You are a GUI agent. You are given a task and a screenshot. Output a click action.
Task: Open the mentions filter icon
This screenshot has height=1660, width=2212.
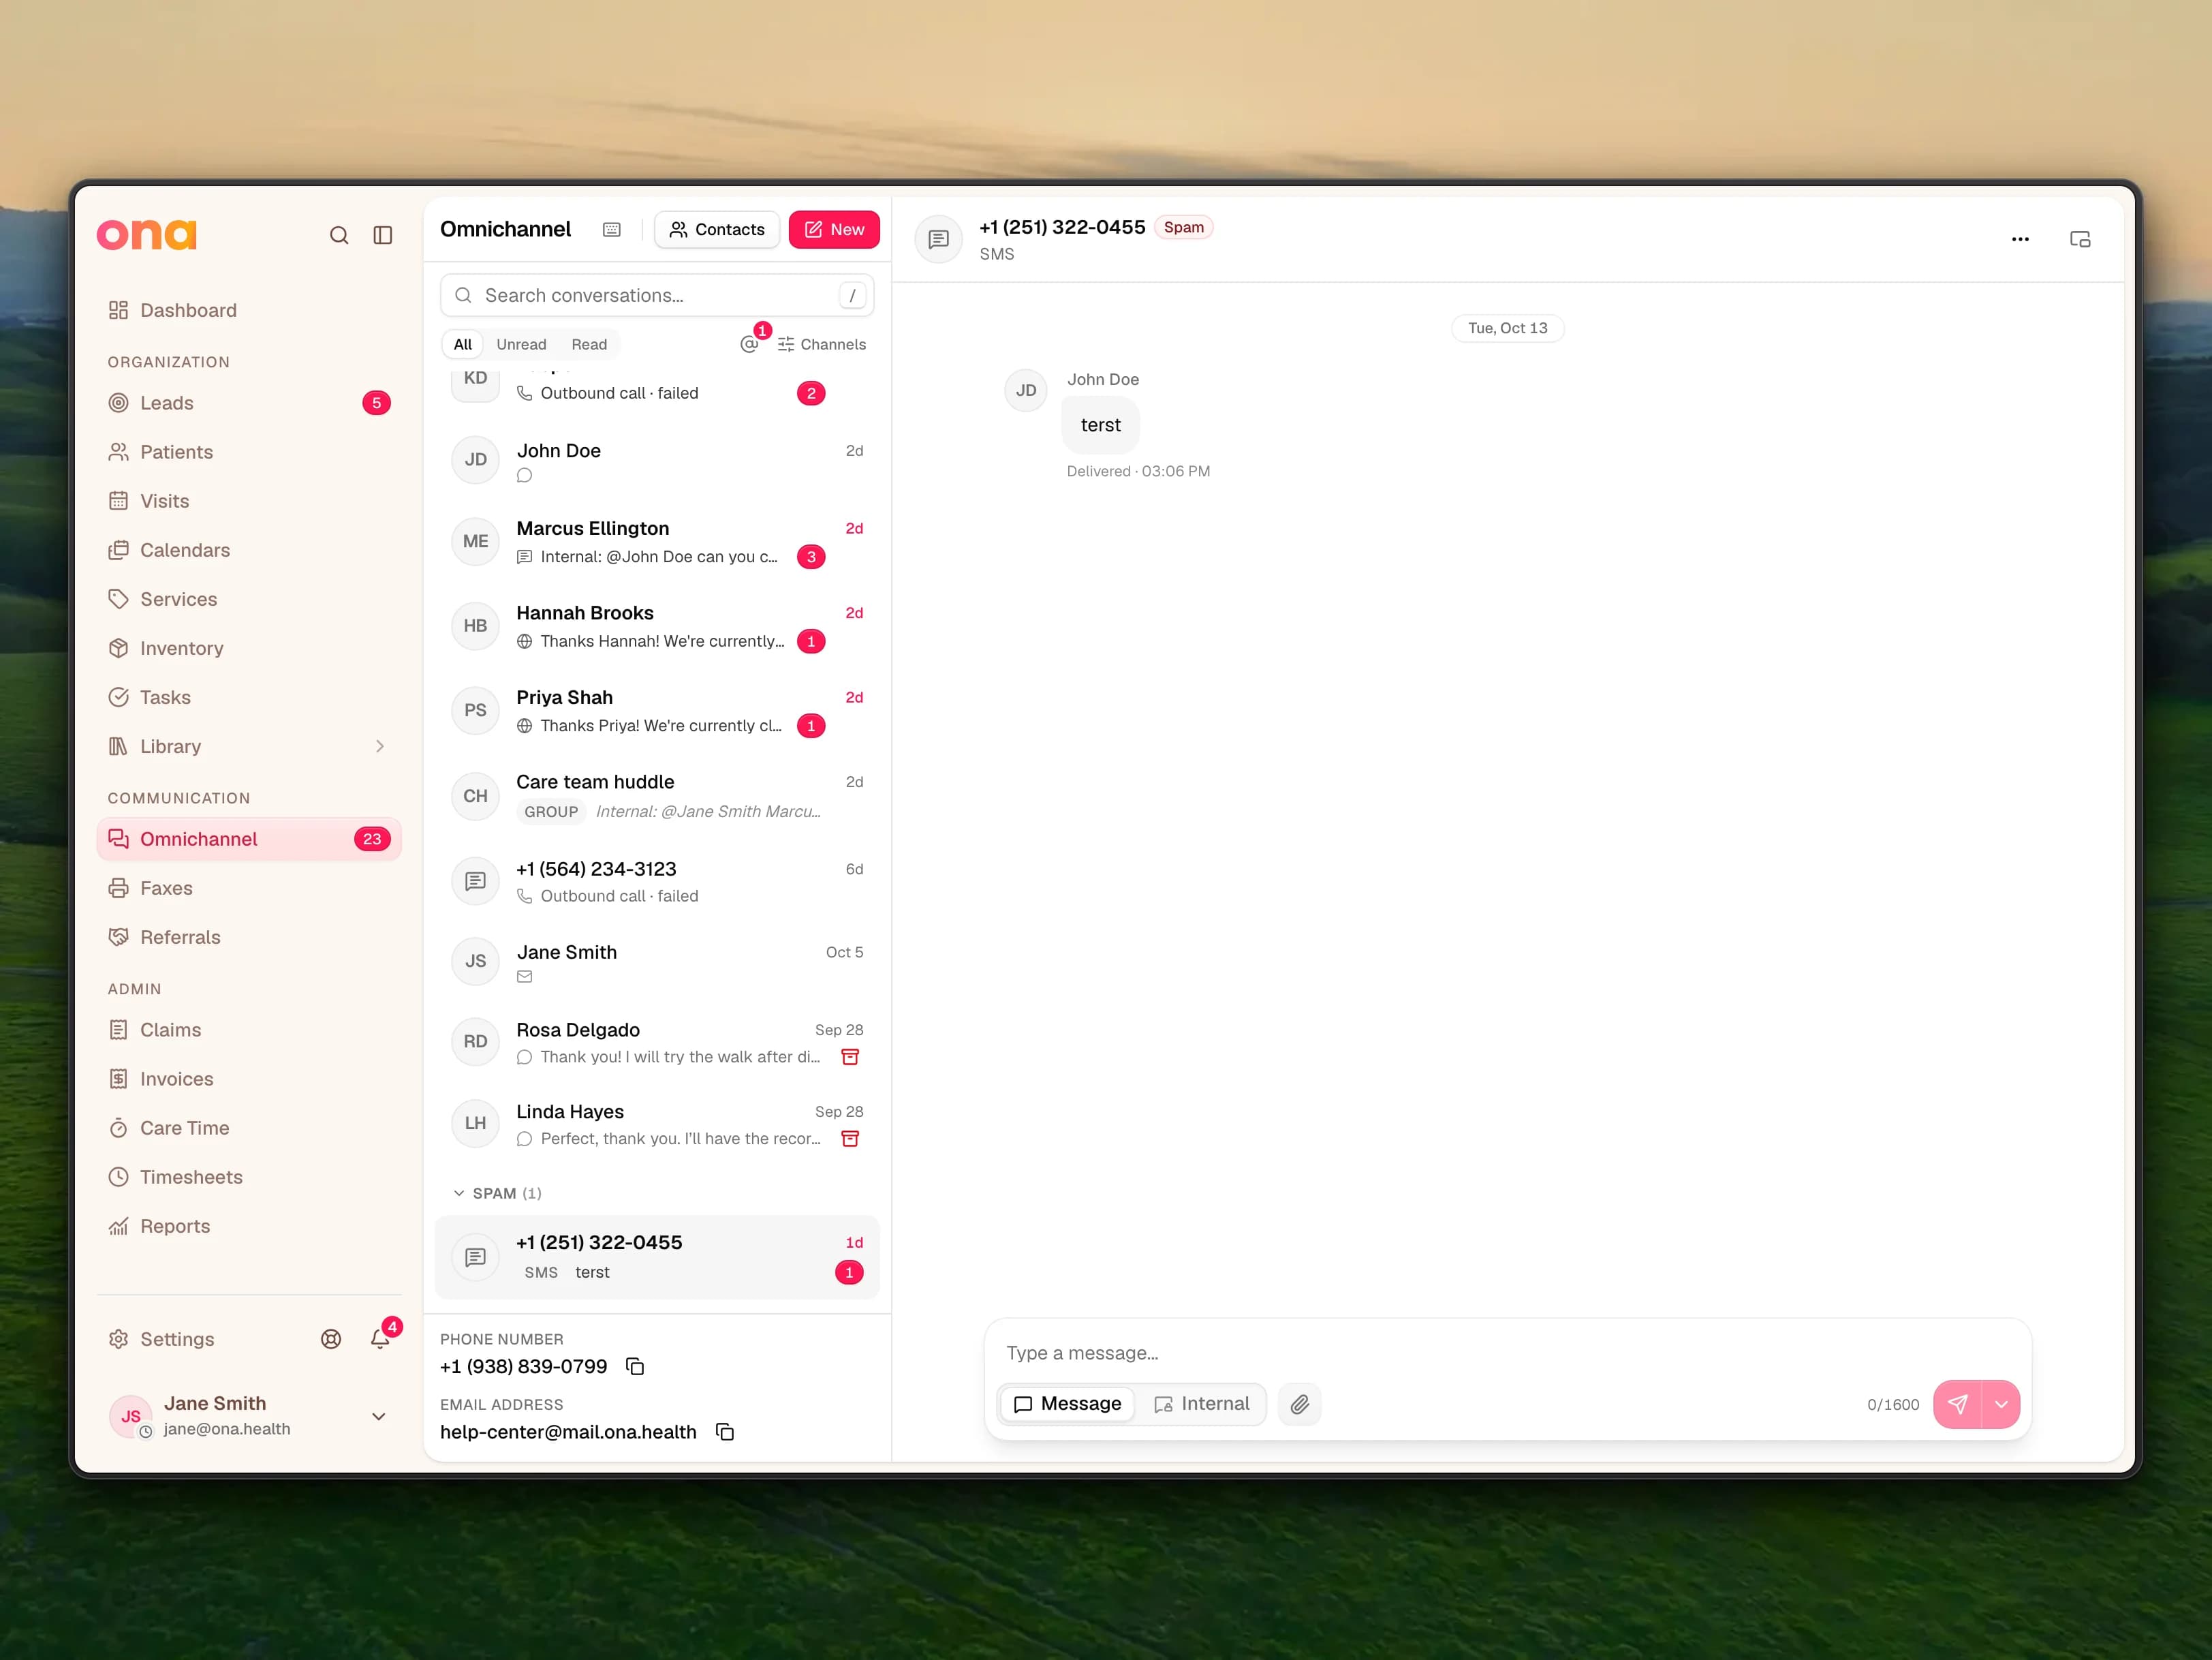click(x=749, y=344)
